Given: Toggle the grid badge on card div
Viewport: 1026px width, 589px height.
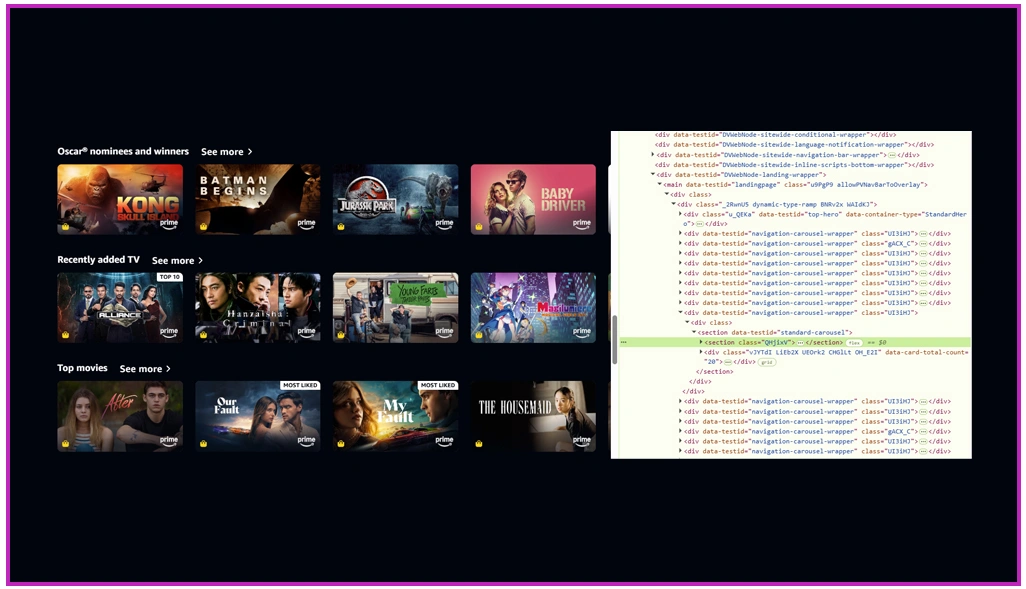Looking at the screenshot, I should tap(767, 362).
